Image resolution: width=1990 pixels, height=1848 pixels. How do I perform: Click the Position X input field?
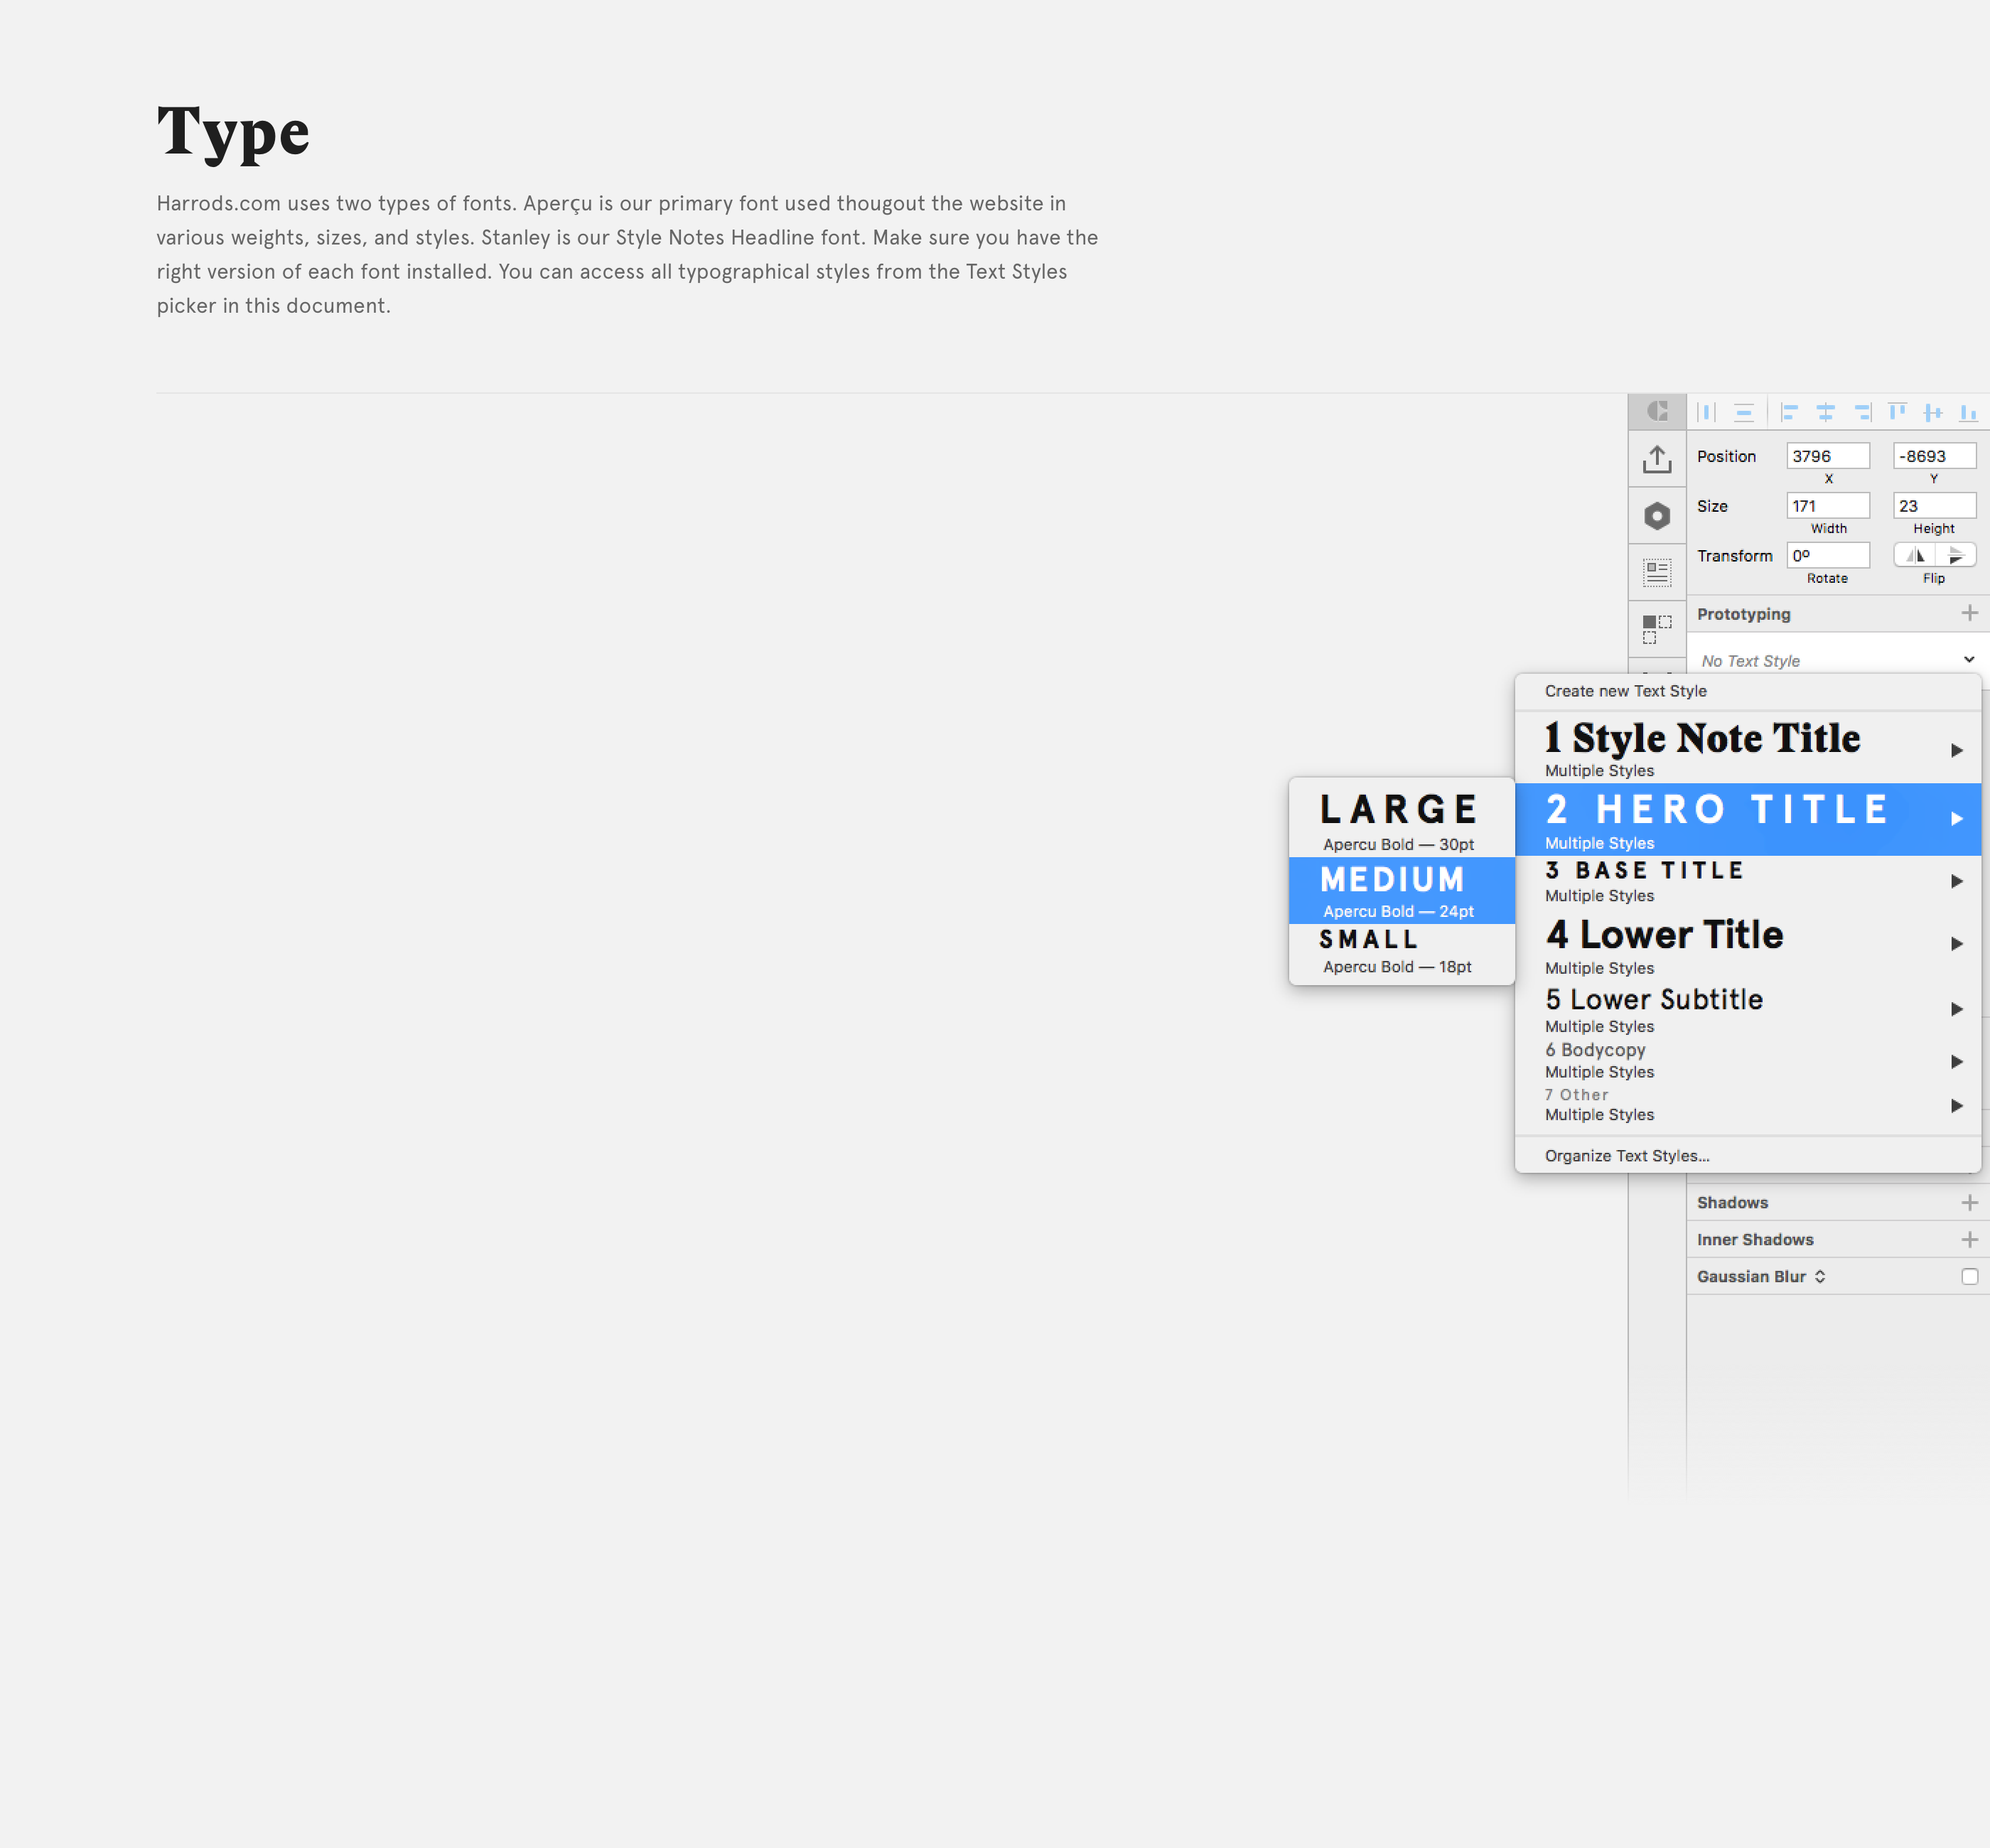pyautogui.click(x=1827, y=456)
